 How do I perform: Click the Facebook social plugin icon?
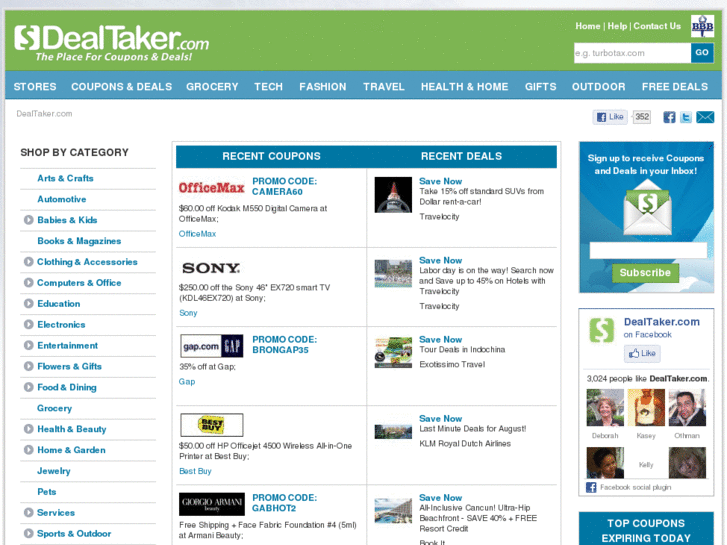tap(591, 487)
